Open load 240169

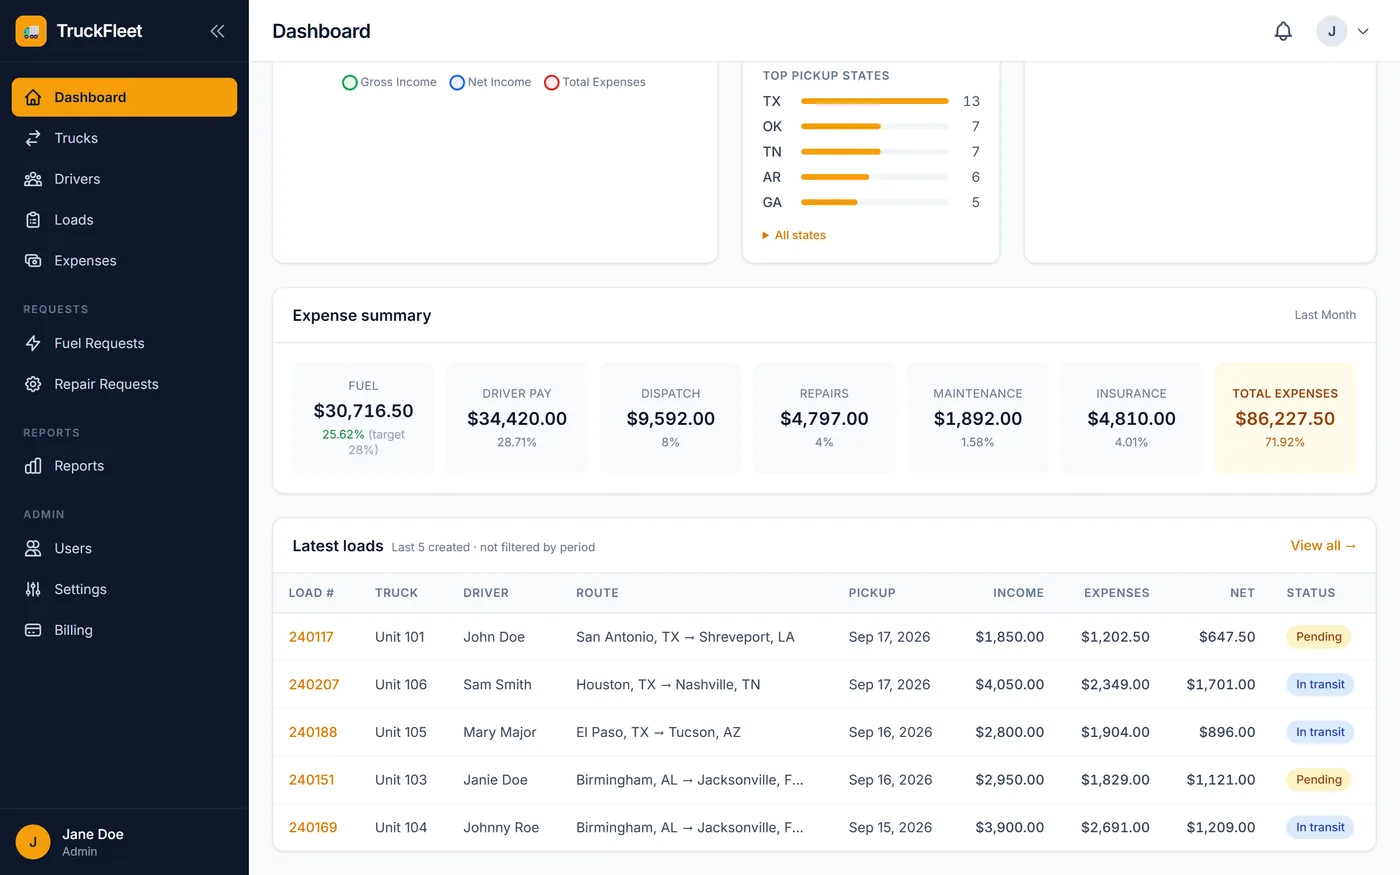coord(313,828)
